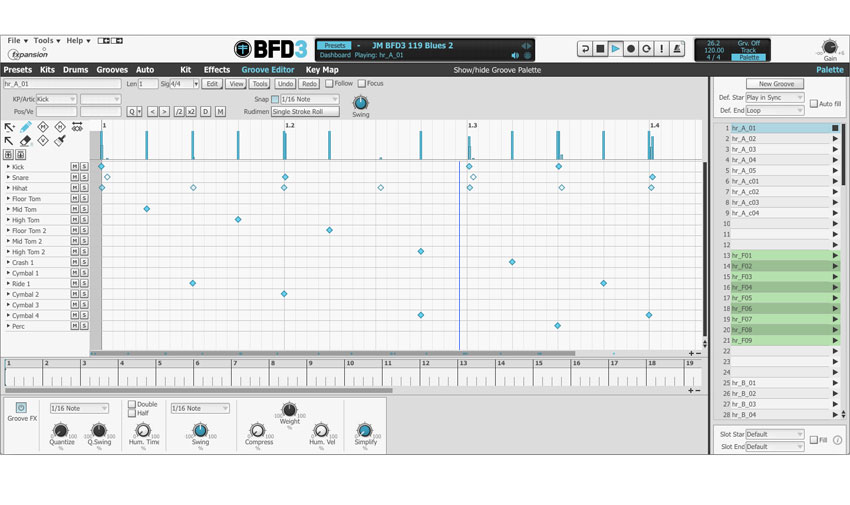
Task: Click the x2 double length button
Action: tap(191, 112)
